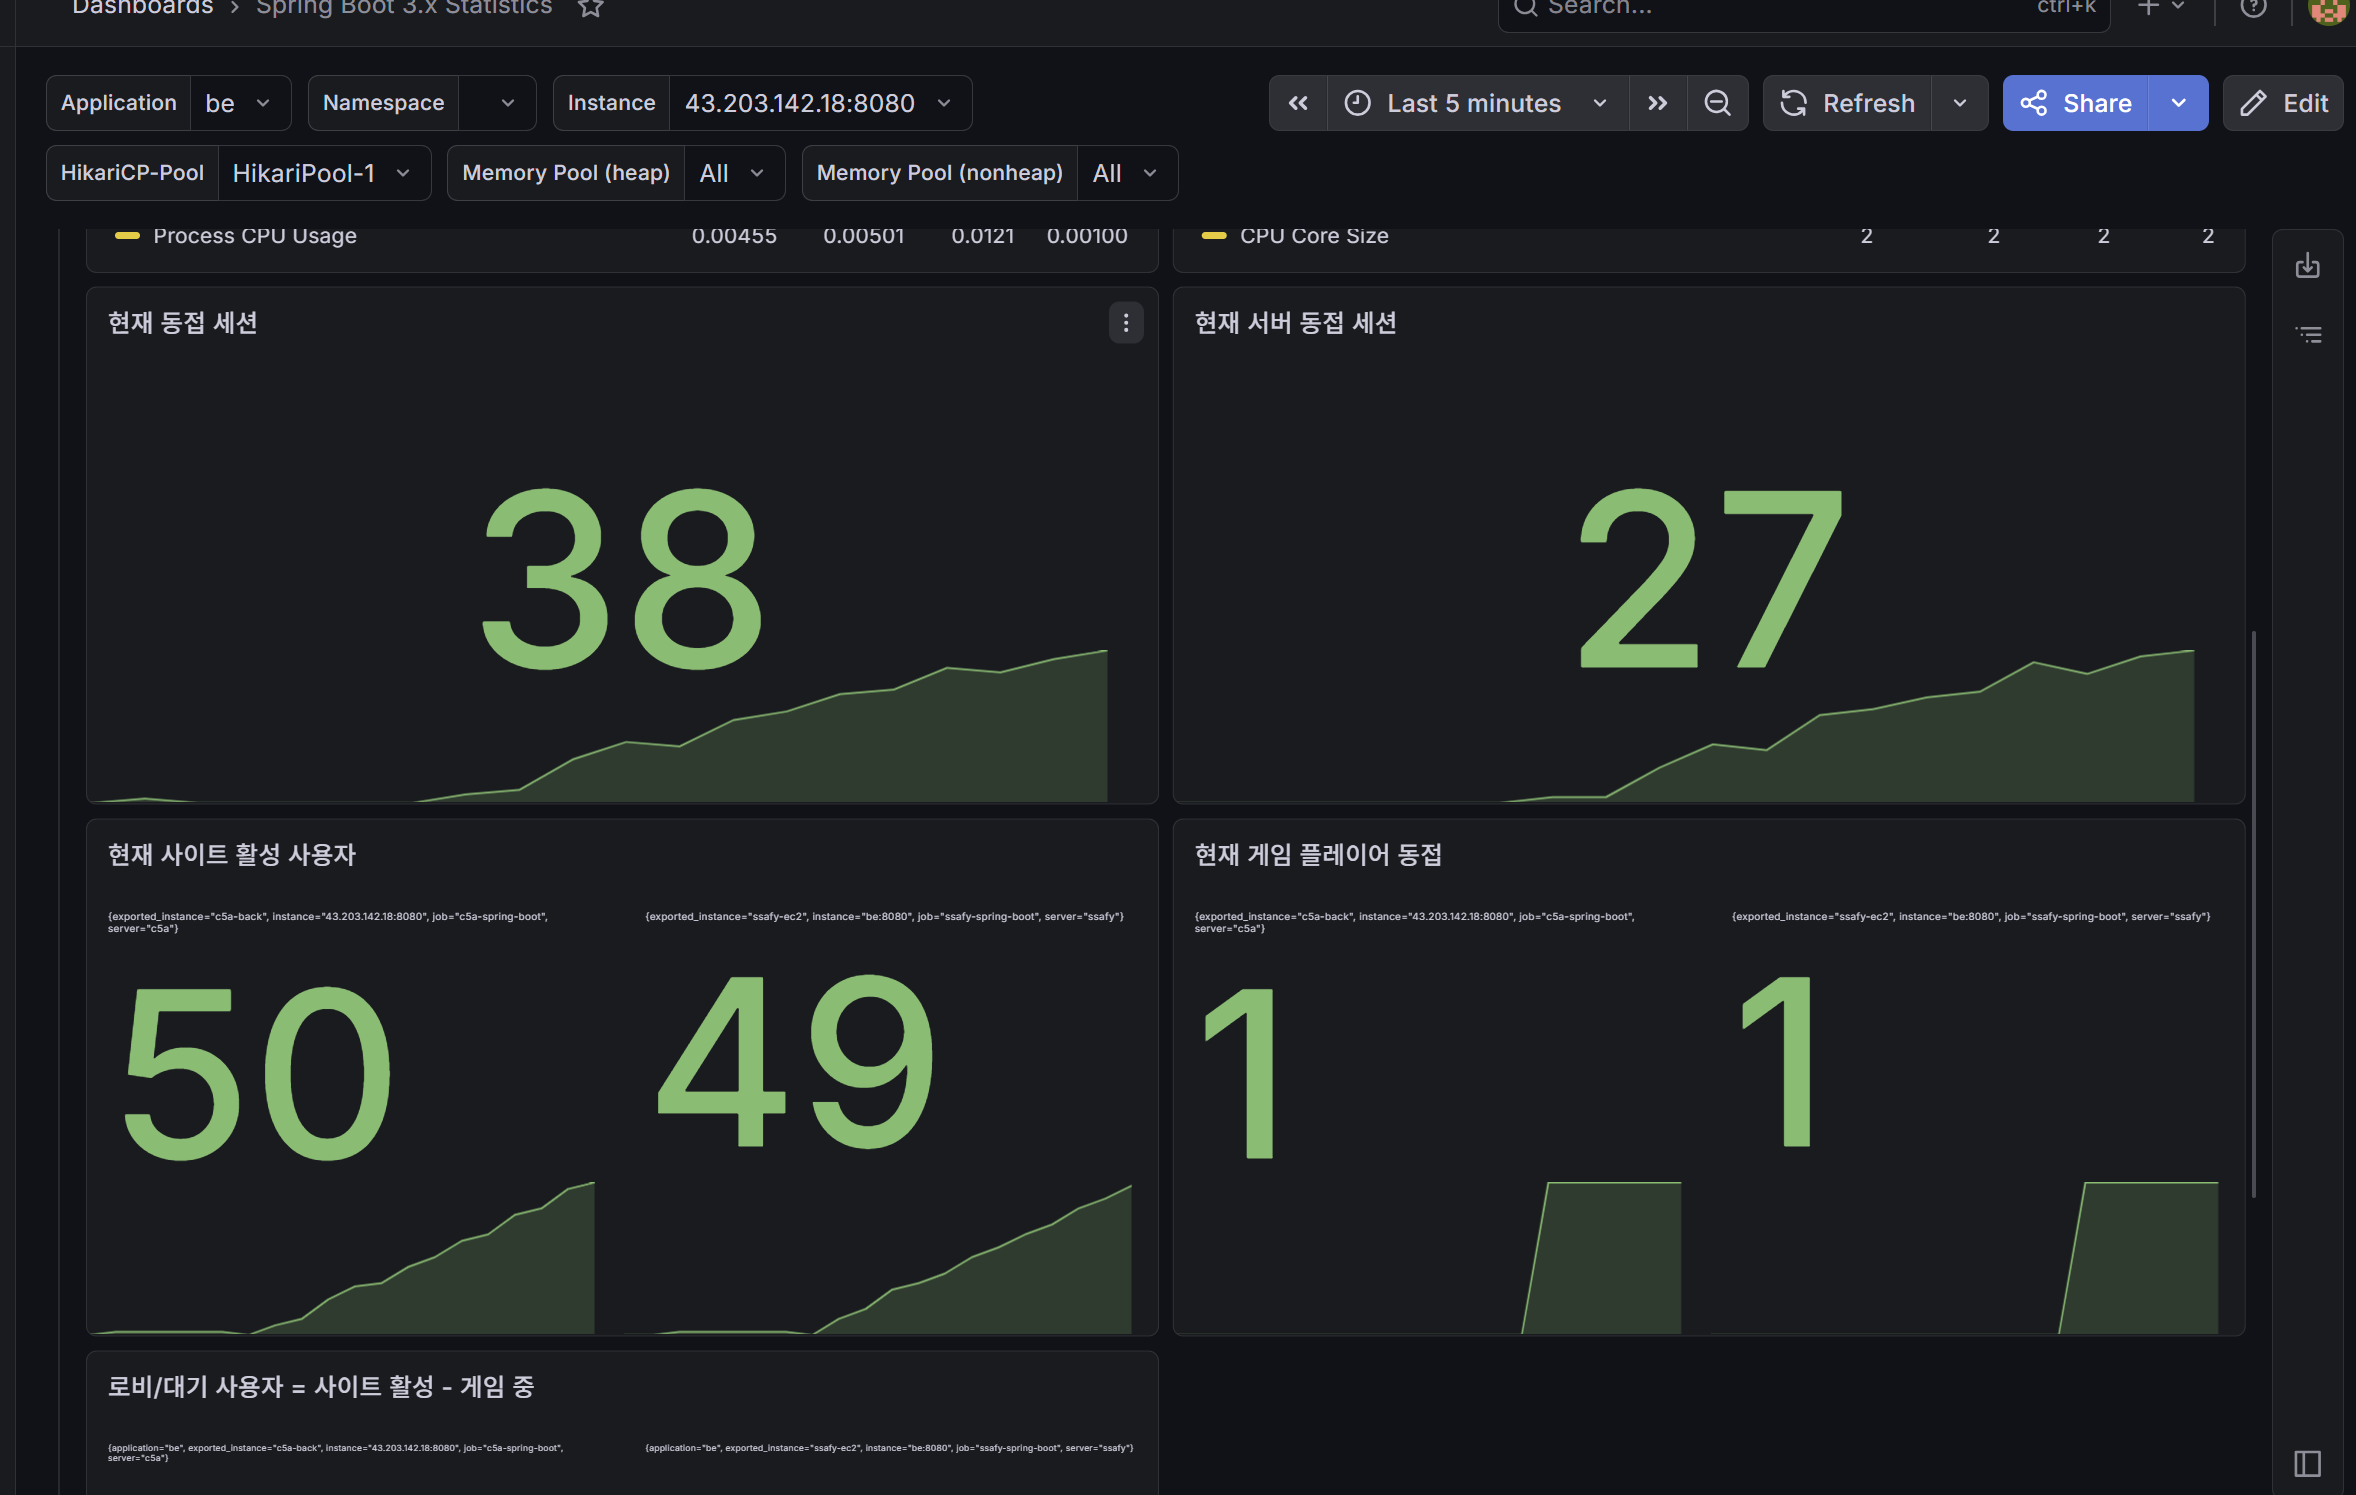The width and height of the screenshot is (2356, 1495).
Task: Click the 로비/대기 사용자 panel title
Action: [321, 1387]
